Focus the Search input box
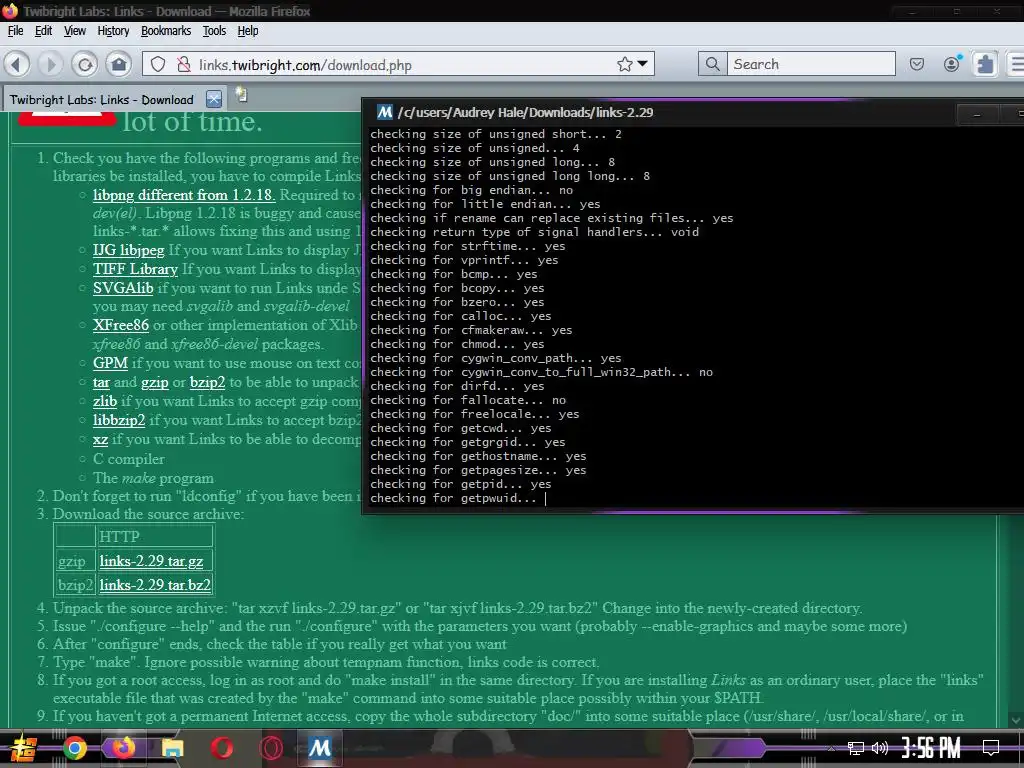The height and width of the screenshot is (768, 1024). 811,64
